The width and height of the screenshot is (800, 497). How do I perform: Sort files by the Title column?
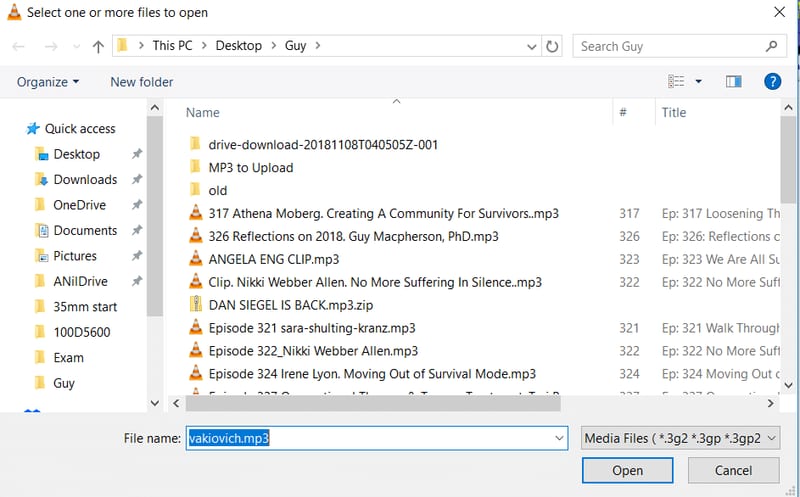673,112
